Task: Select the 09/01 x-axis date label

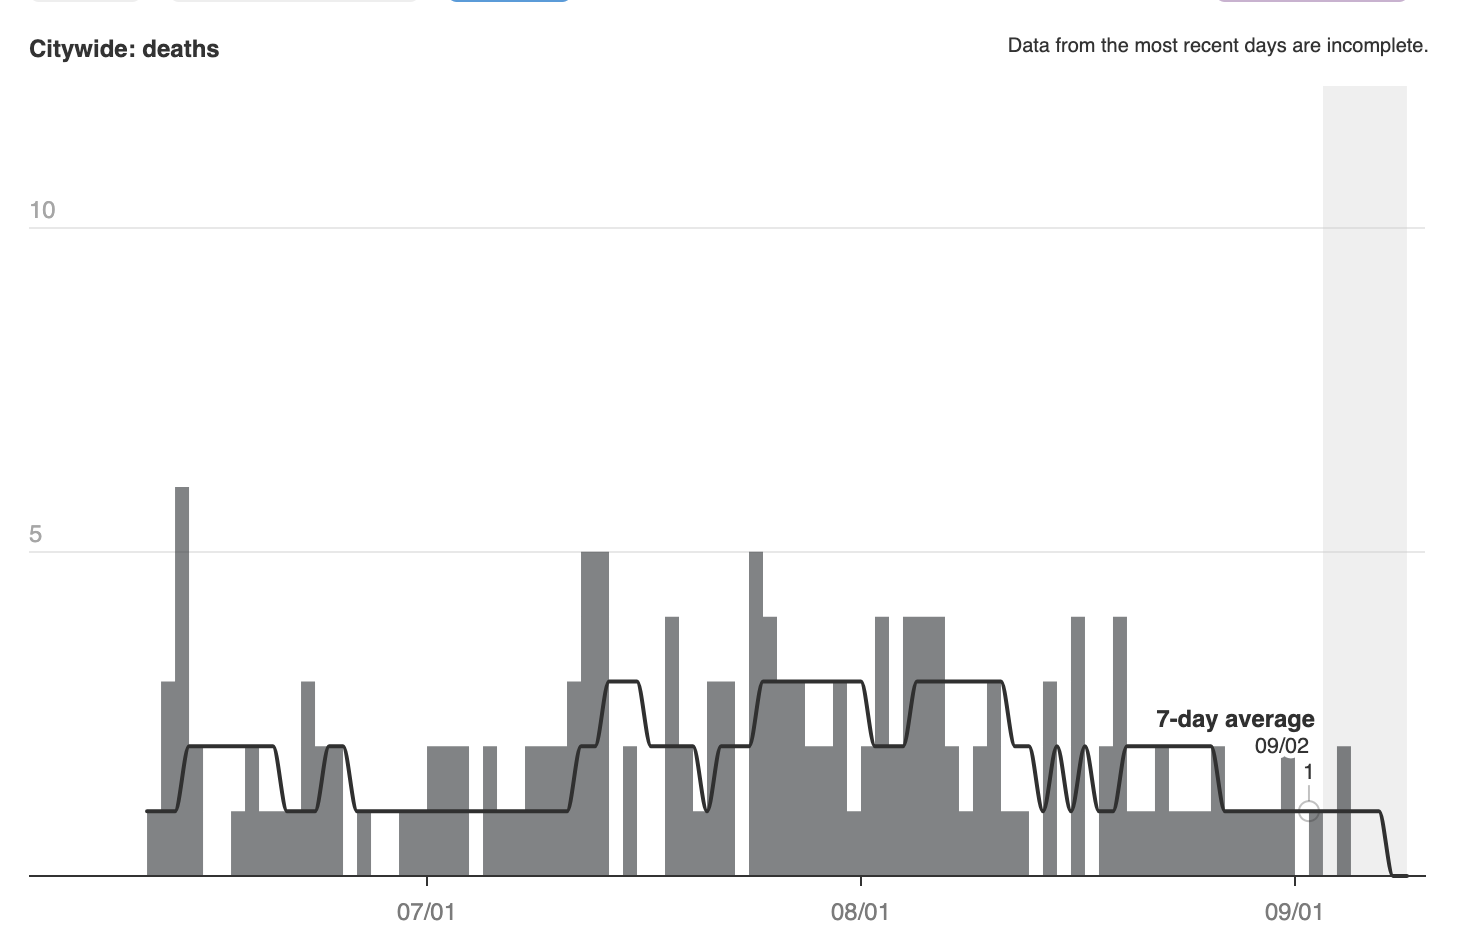Action: point(1294,912)
